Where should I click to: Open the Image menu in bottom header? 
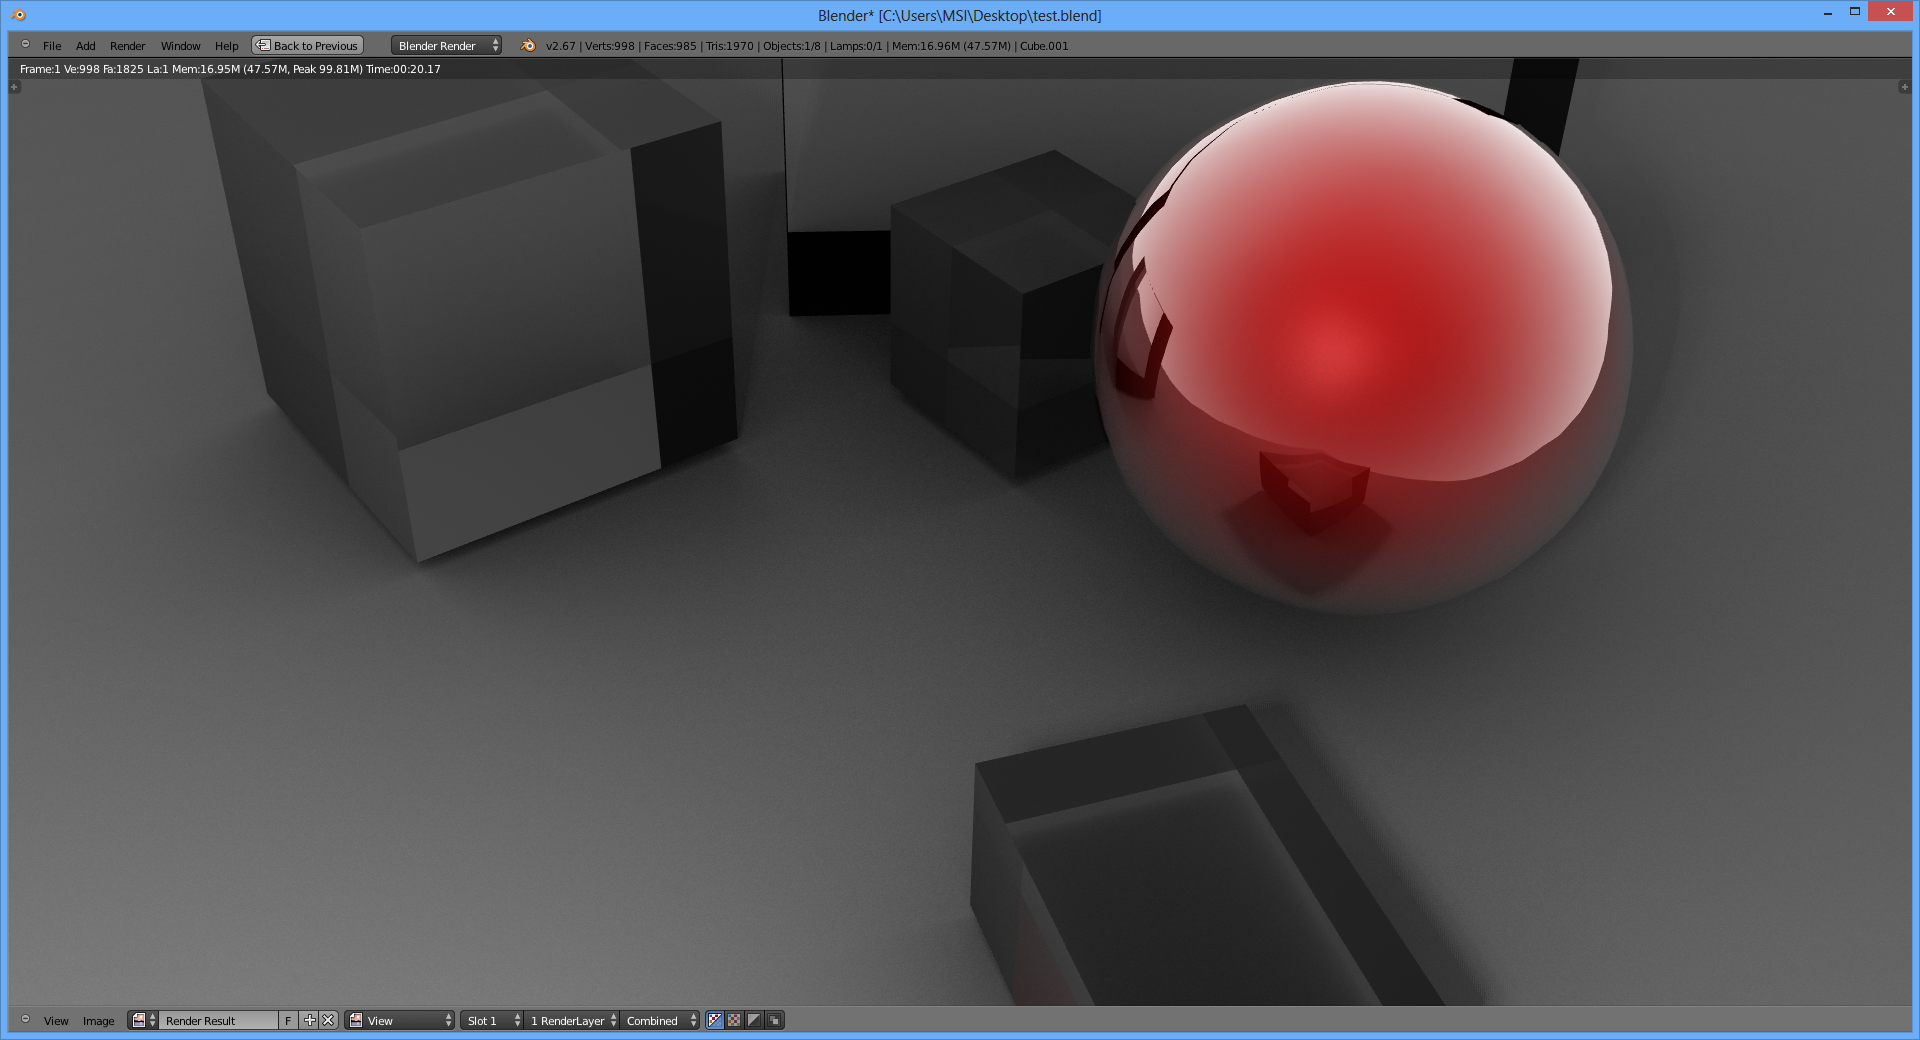tap(98, 1021)
